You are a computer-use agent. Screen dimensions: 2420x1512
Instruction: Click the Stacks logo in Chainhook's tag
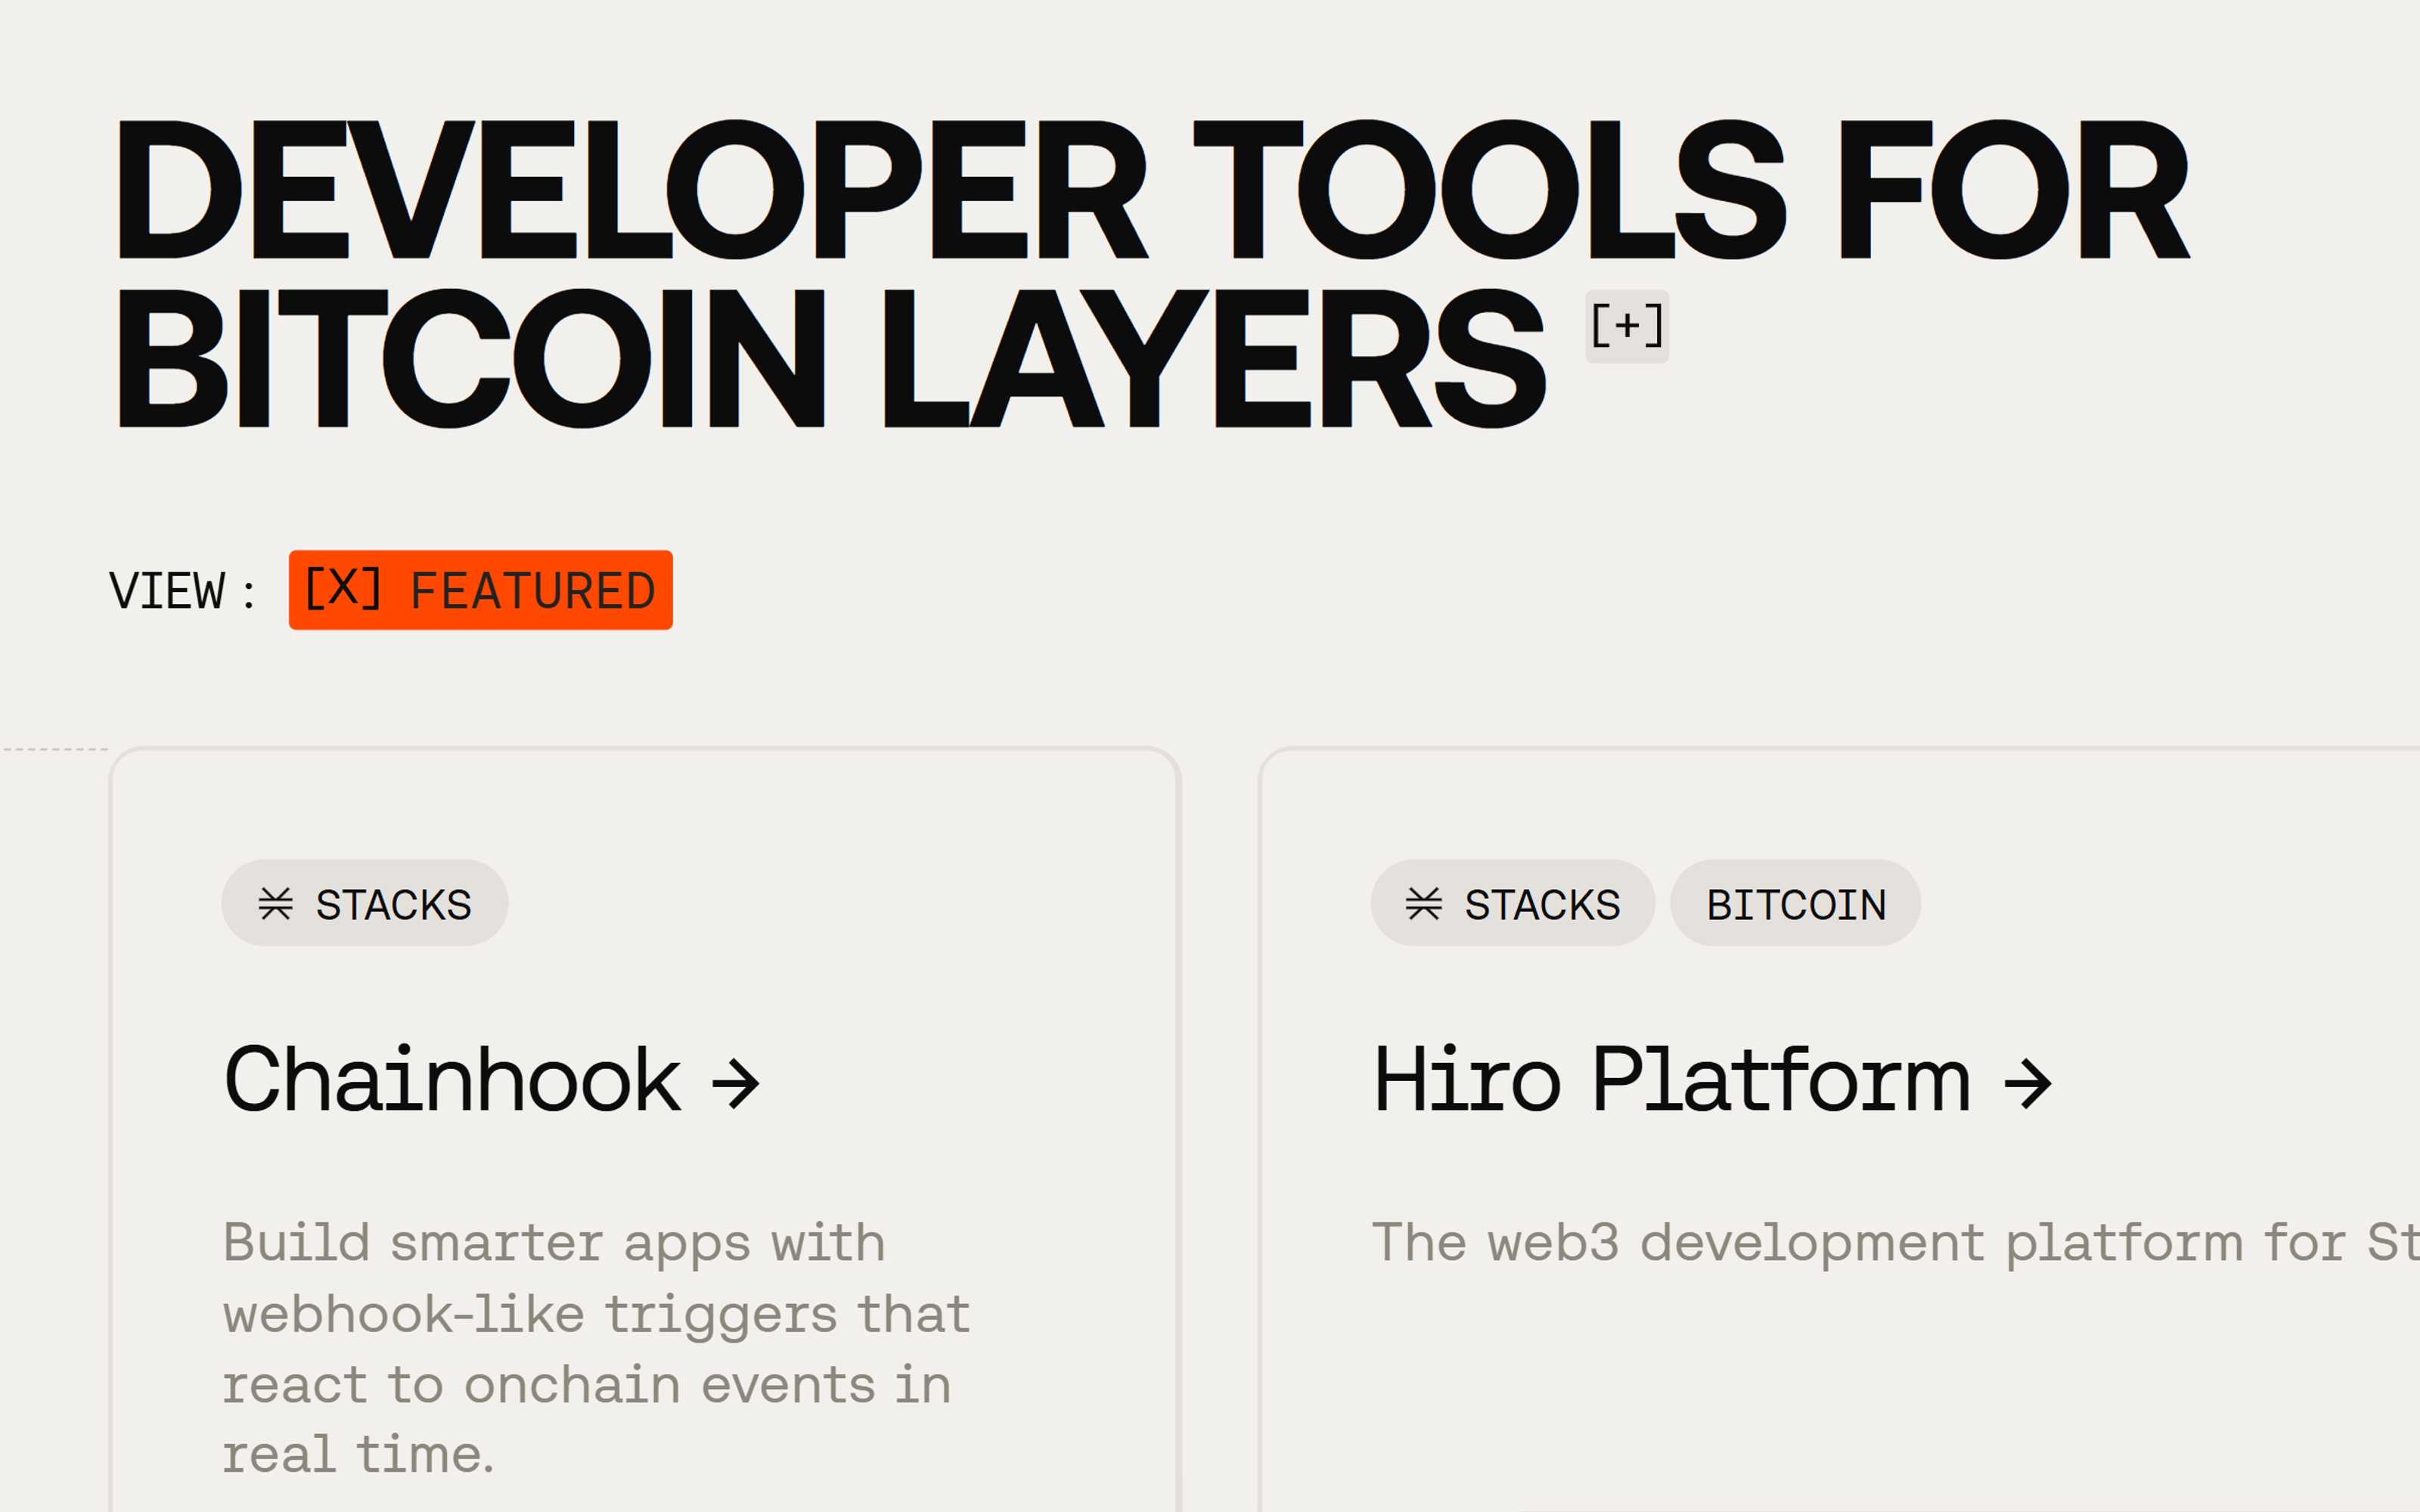[276, 904]
